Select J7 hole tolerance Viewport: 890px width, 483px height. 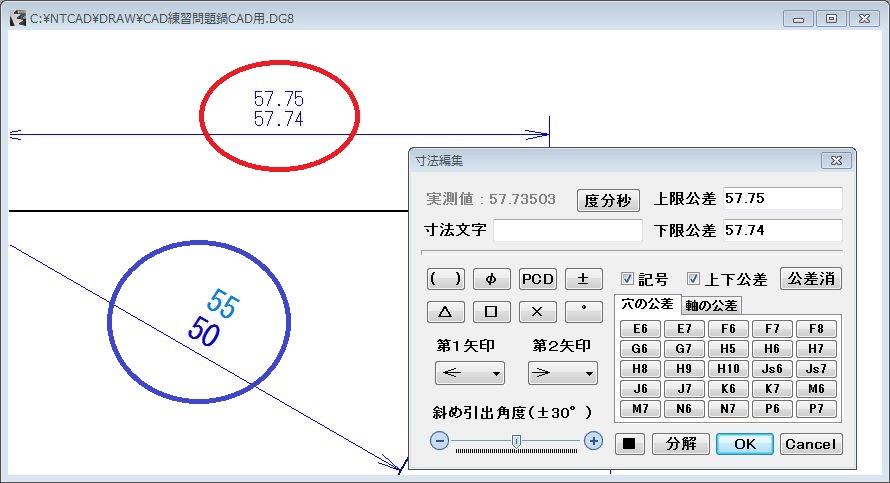pyautogui.click(x=684, y=389)
